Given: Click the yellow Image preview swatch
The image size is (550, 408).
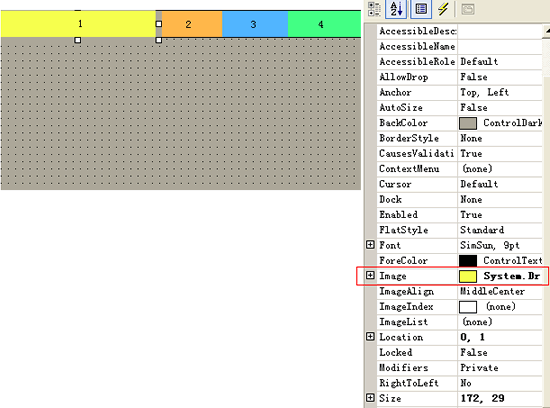Looking at the screenshot, I should tap(468, 276).
